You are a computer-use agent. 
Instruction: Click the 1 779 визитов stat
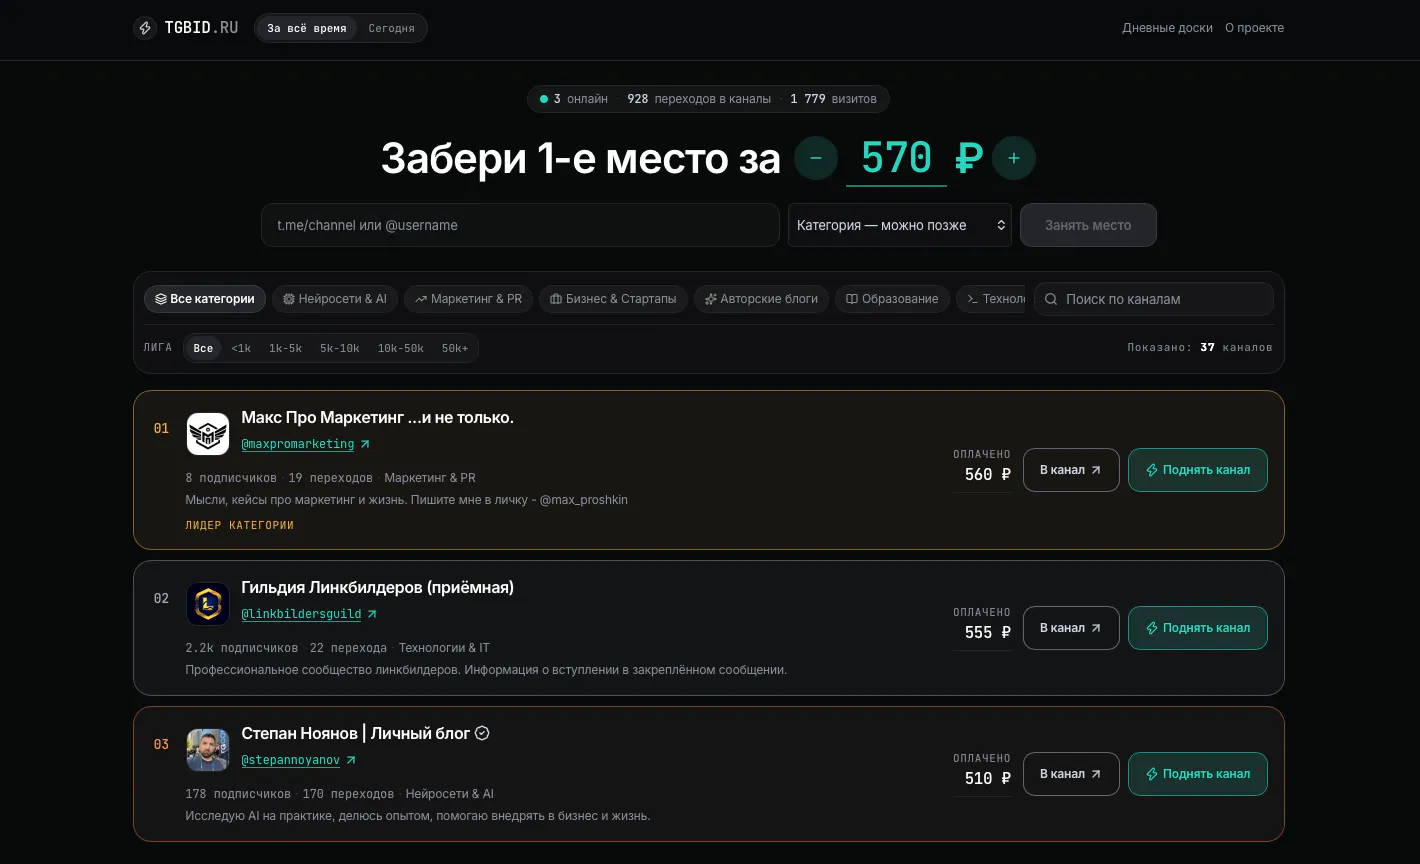833,99
